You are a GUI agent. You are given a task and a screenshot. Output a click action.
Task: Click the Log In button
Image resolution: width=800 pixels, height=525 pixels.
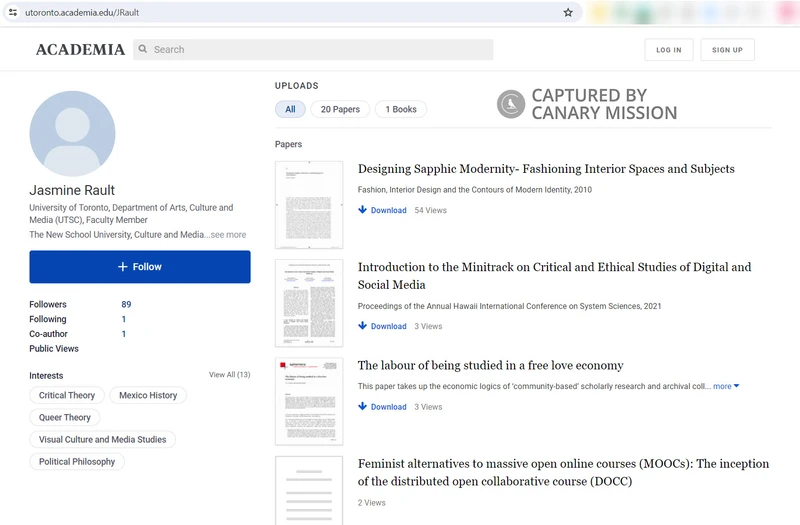[x=669, y=50]
